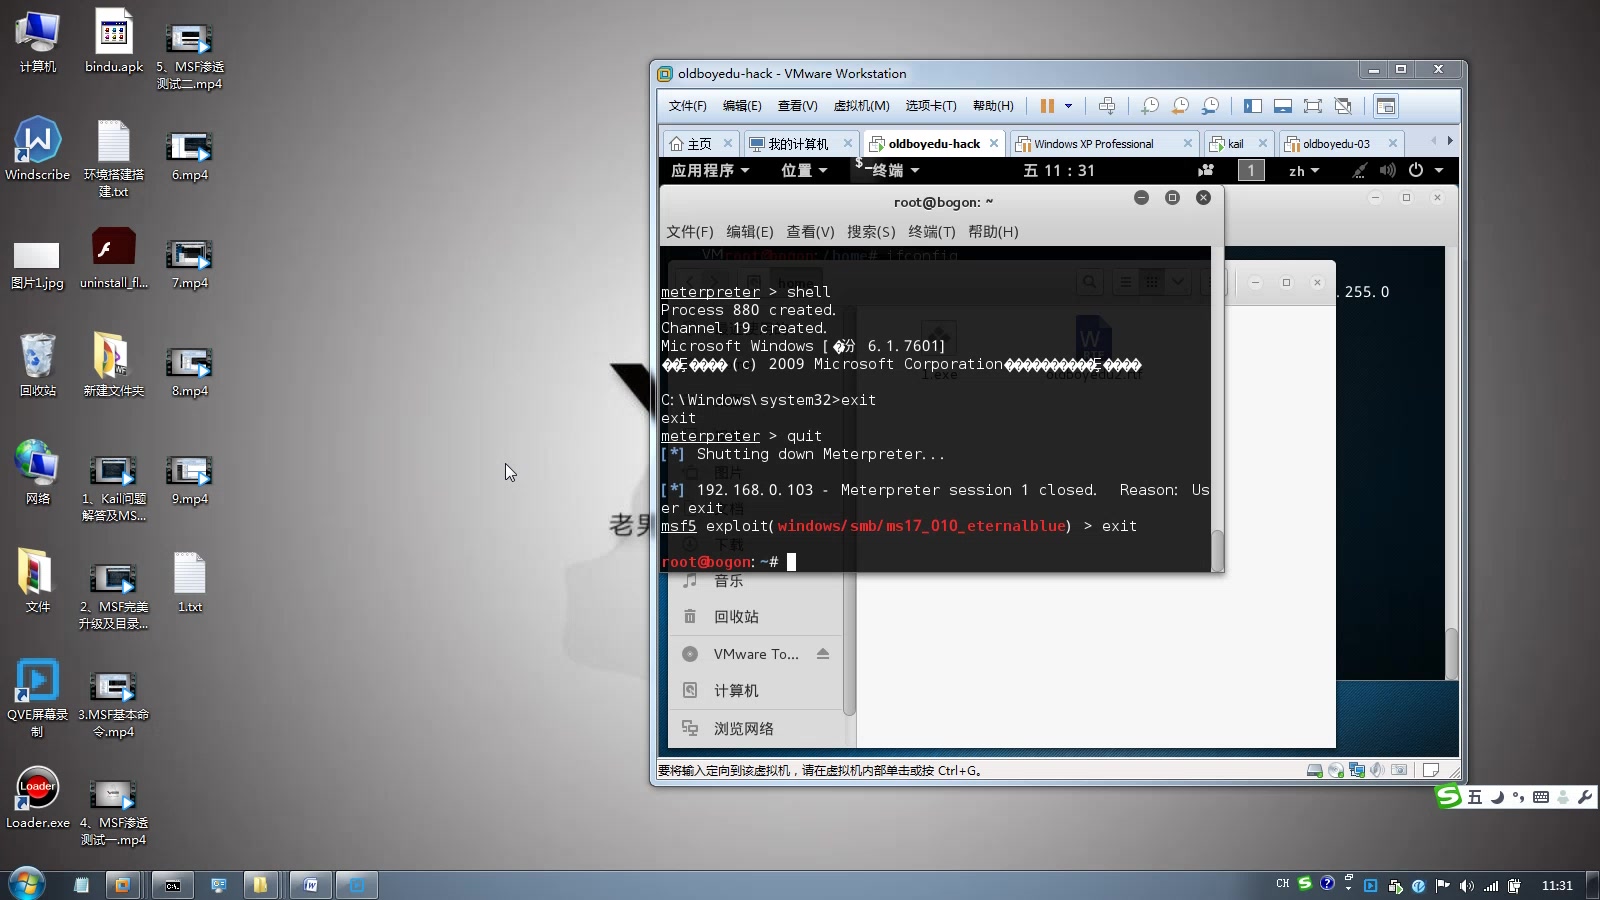Click the sound card status icon in VMware
1600x900 pixels.
(1378, 770)
